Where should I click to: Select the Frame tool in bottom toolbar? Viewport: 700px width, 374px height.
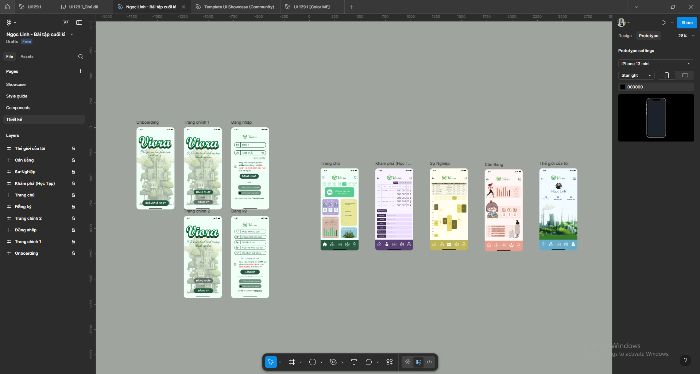coord(292,362)
